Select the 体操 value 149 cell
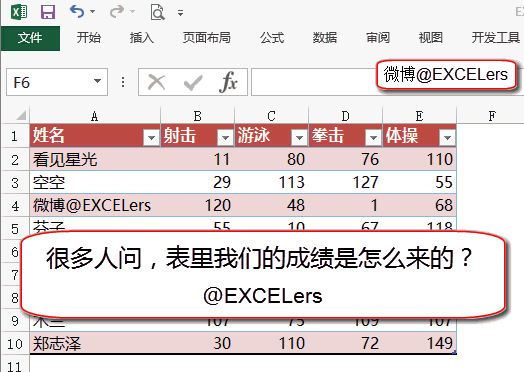524x372 pixels. [419, 343]
